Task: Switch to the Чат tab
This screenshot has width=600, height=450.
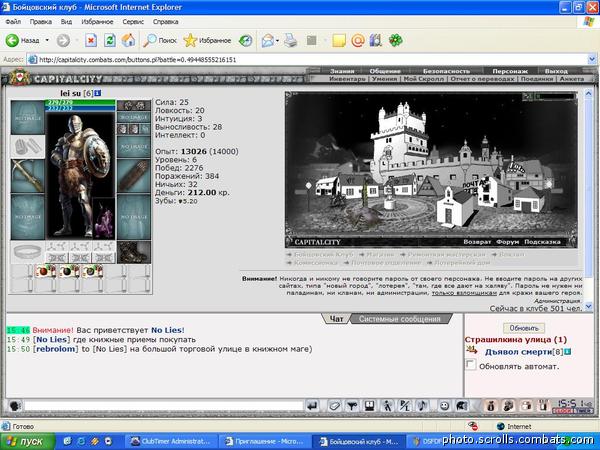Action: coord(336,318)
